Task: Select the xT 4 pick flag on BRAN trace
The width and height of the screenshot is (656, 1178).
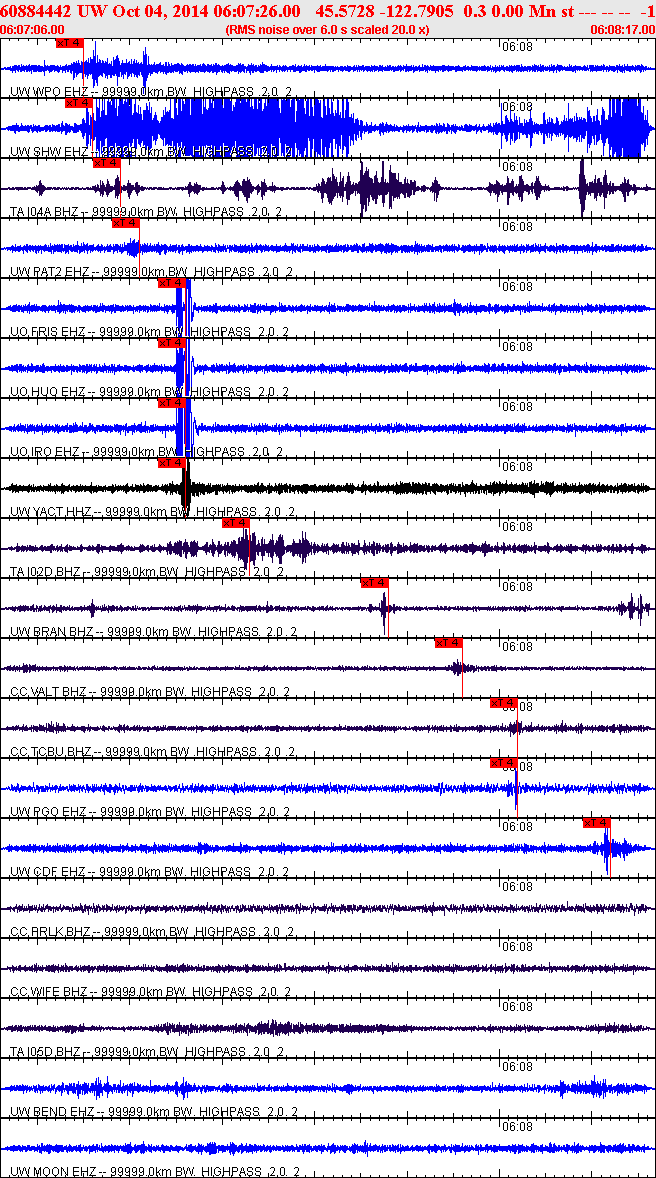Action: tap(374, 583)
